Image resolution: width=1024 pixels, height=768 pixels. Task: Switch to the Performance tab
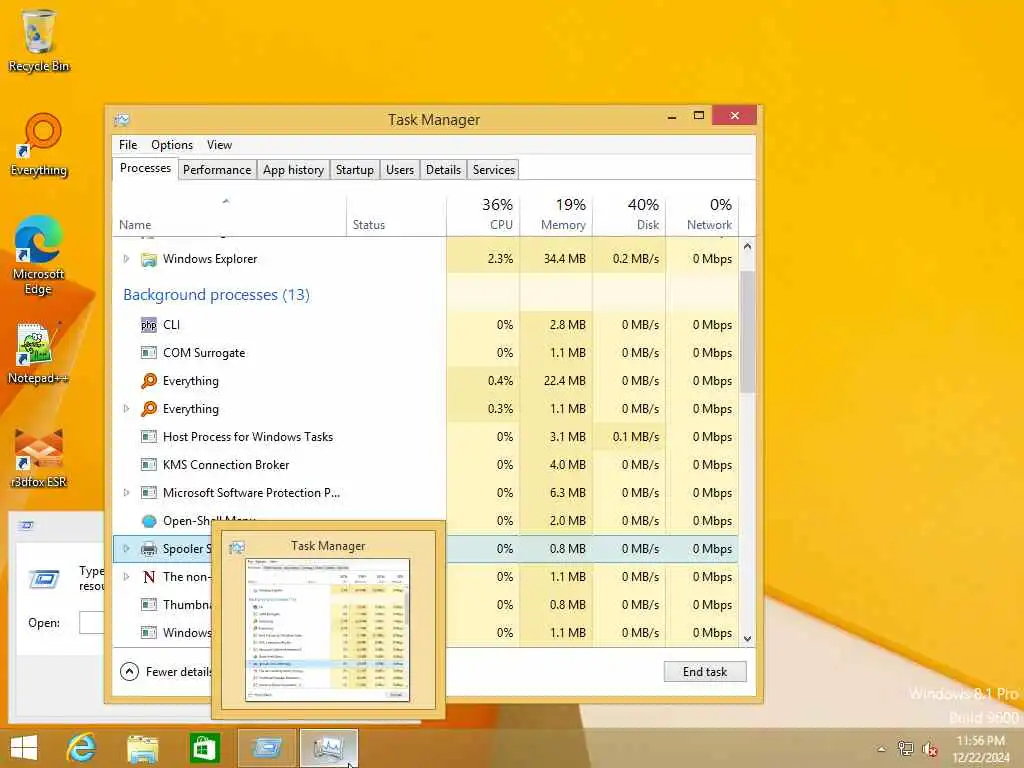[217, 170]
